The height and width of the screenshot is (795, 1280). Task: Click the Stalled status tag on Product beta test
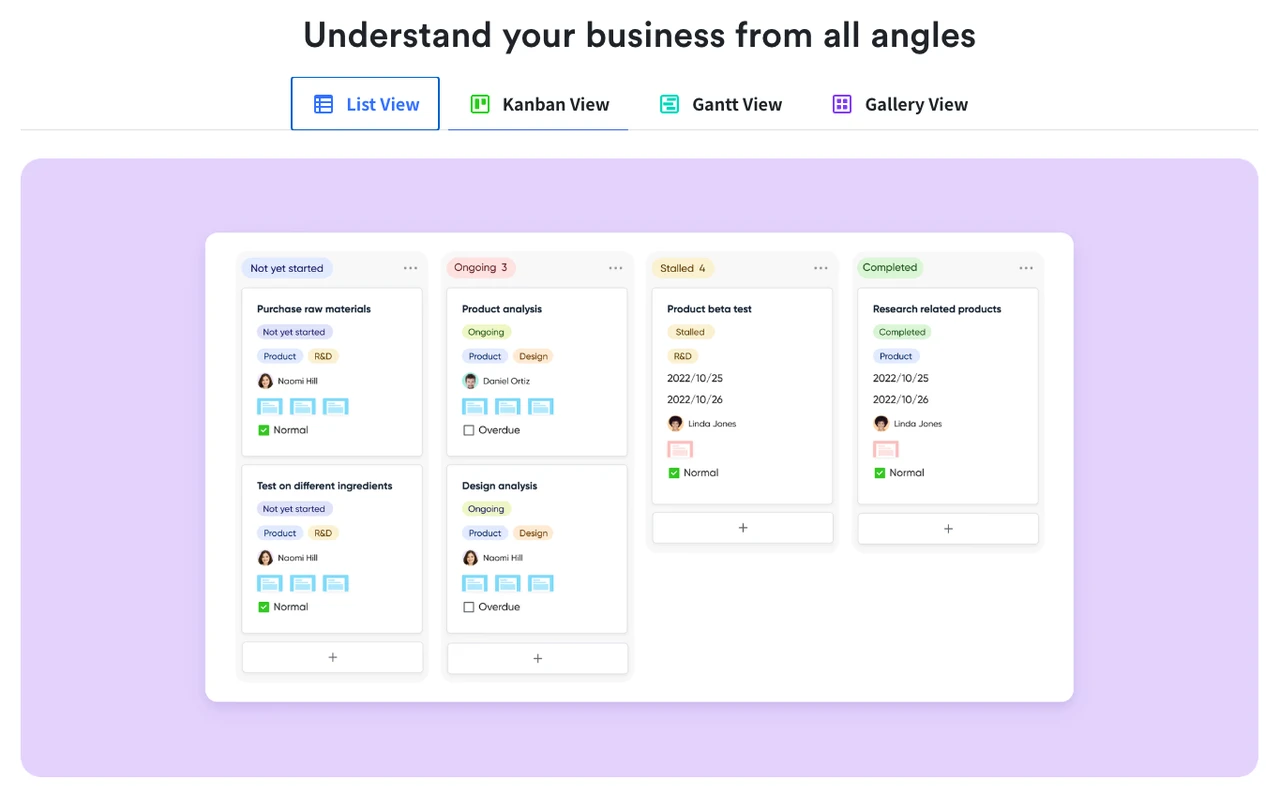point(690,332)
